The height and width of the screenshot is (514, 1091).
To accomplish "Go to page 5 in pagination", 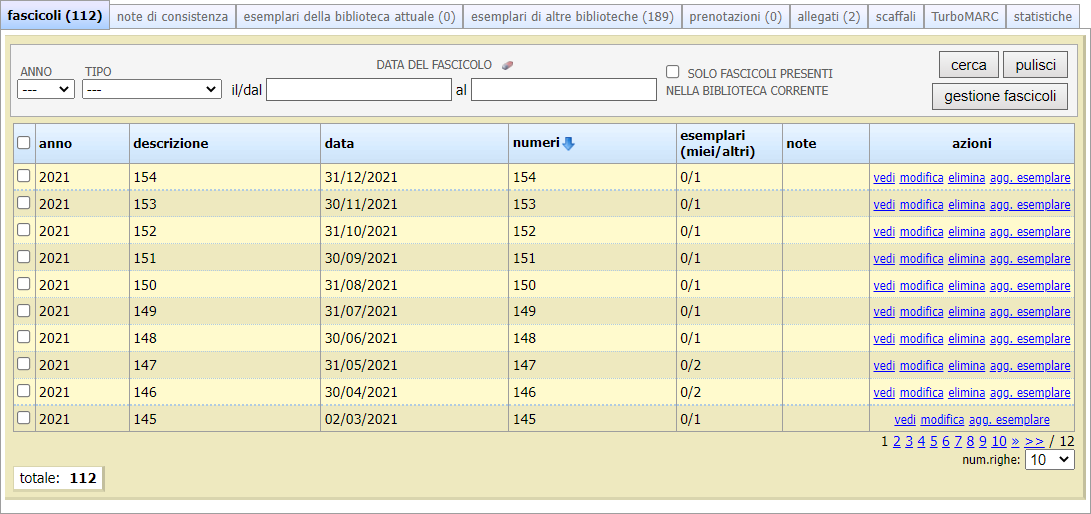I will coord(933,441).
